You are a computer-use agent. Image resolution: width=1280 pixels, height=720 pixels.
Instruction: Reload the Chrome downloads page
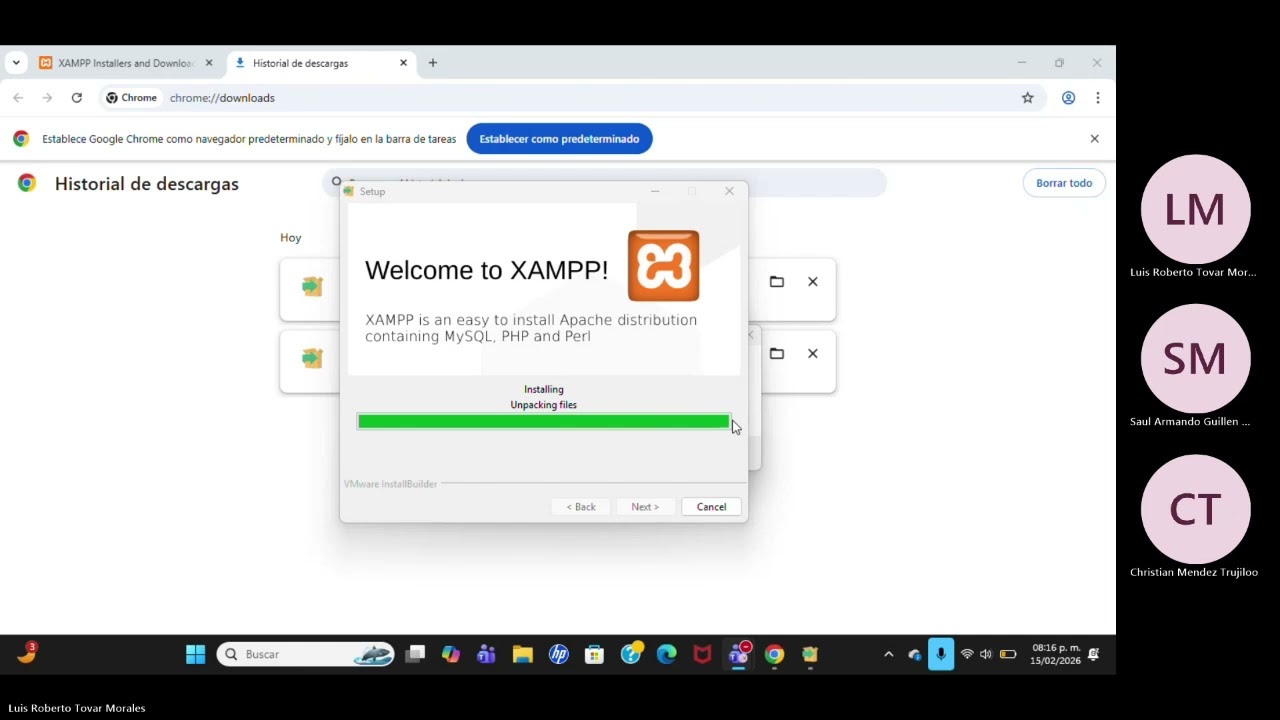(77, 98)
